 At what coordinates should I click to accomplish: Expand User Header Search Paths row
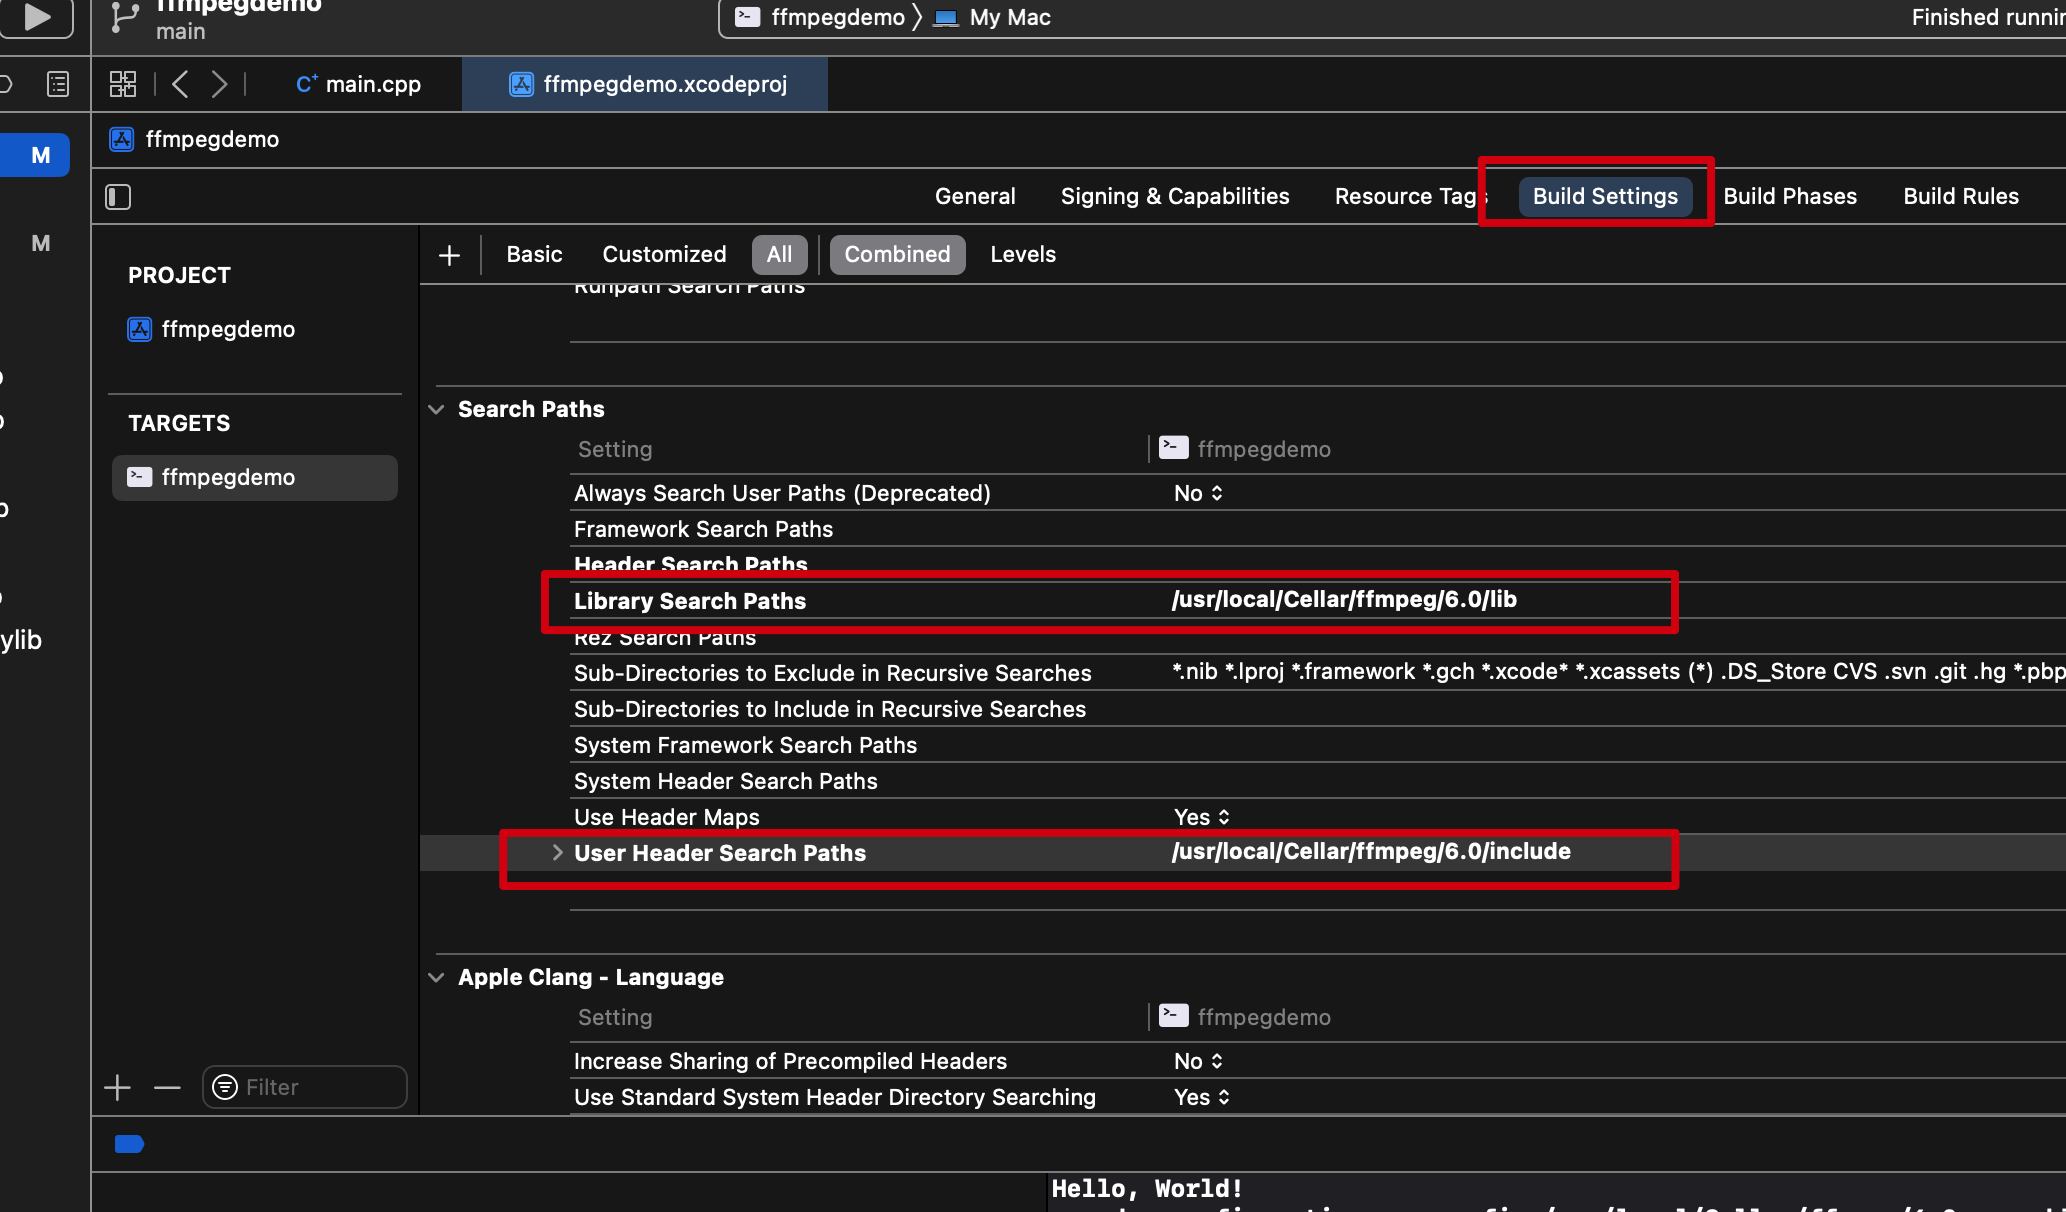[557, 853]
